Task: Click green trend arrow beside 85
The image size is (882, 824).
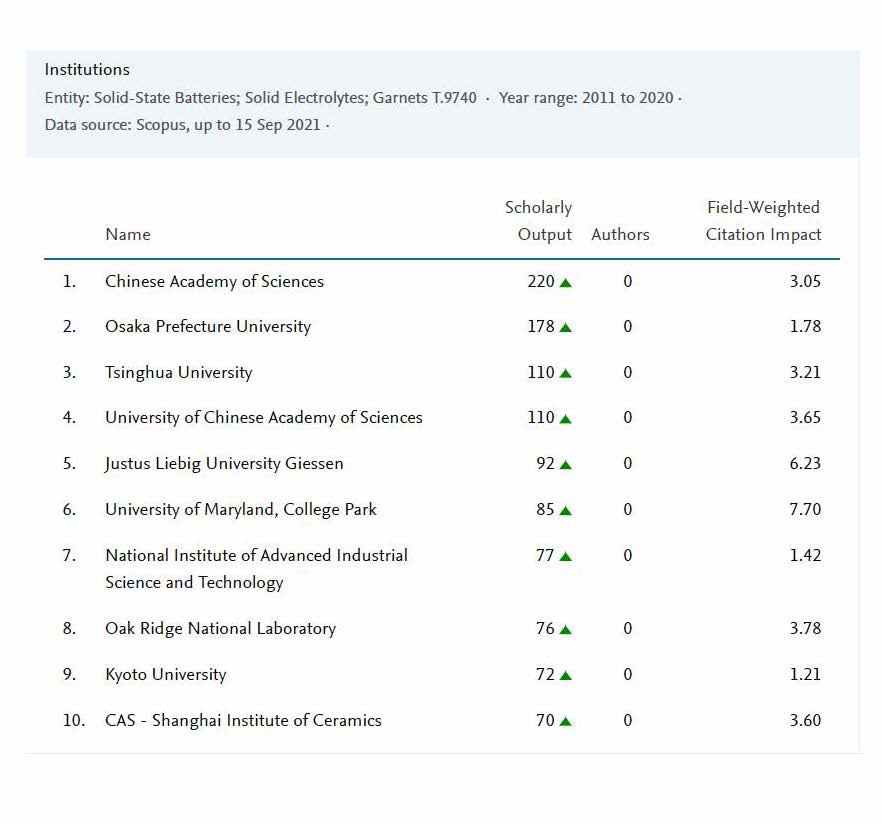Action: pos(566,511)
